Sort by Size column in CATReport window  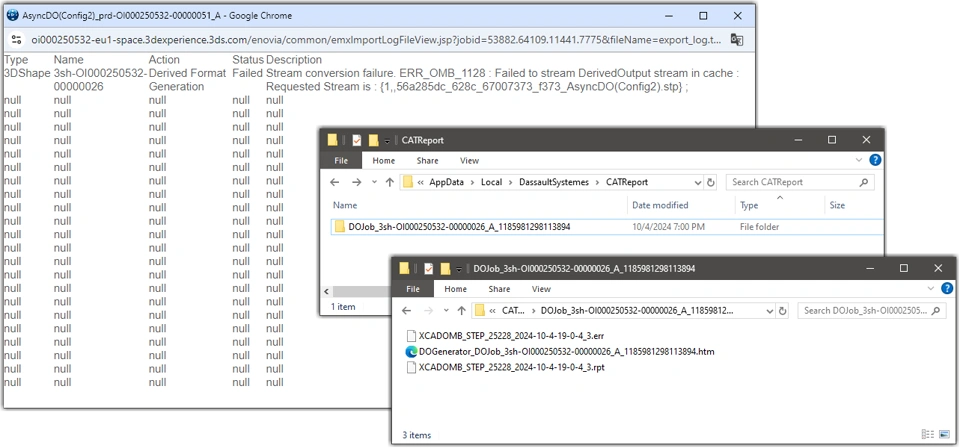coord(837,206)
